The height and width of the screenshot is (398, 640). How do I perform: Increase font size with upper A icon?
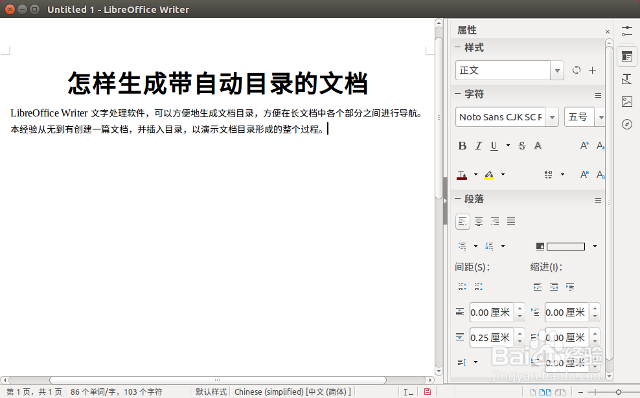point(584,146)
